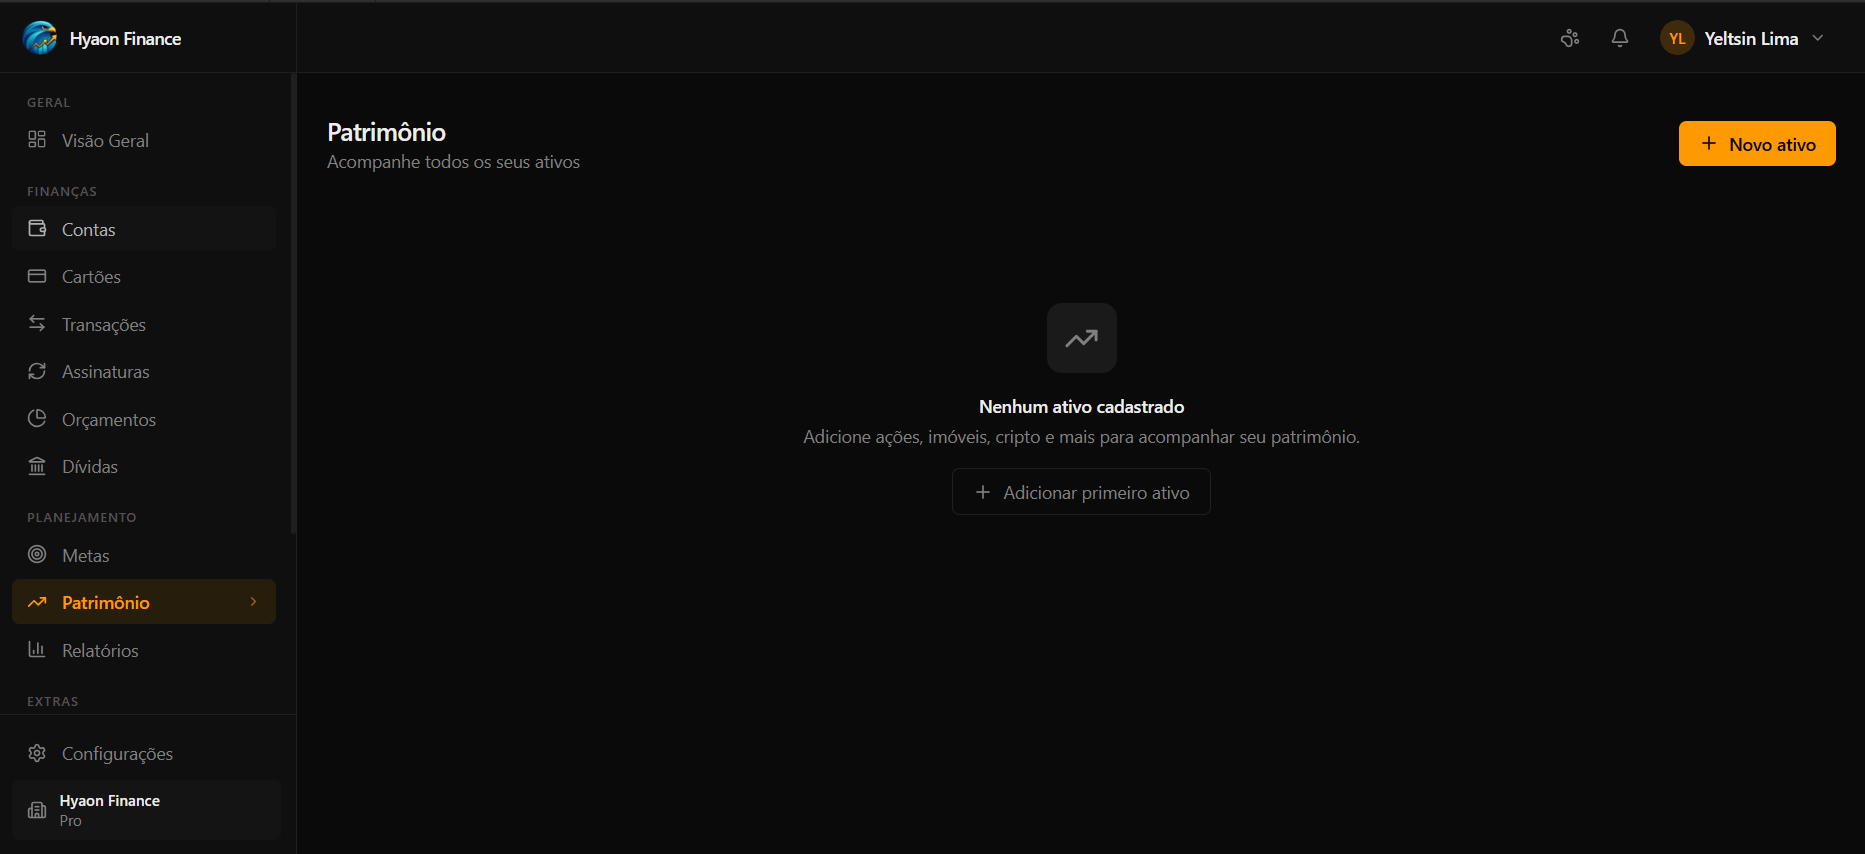Select Orçamentos in the sidebar
This screenshot has width=1865, height=854.
coord(144,419)
